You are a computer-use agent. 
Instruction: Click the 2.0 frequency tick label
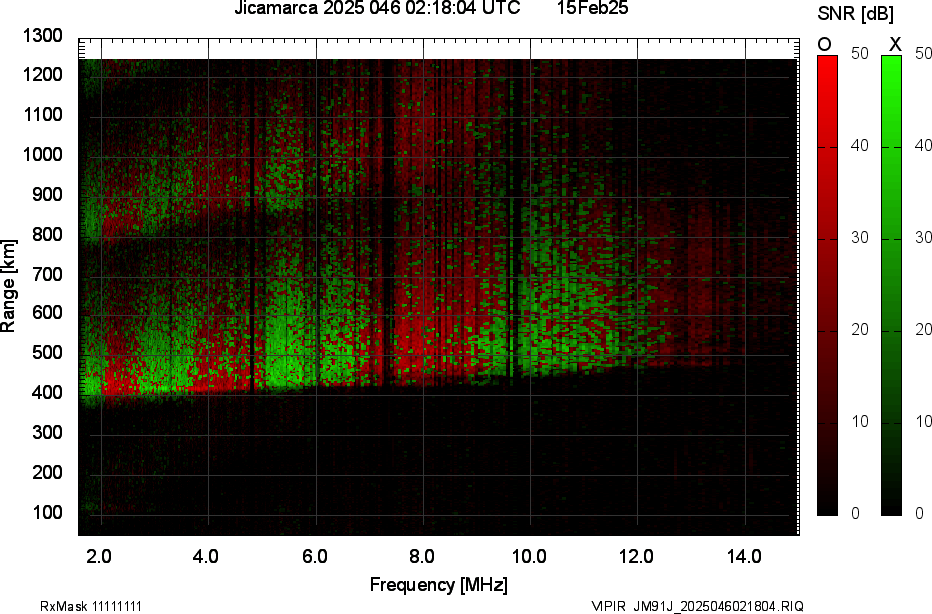pos(99,556)
